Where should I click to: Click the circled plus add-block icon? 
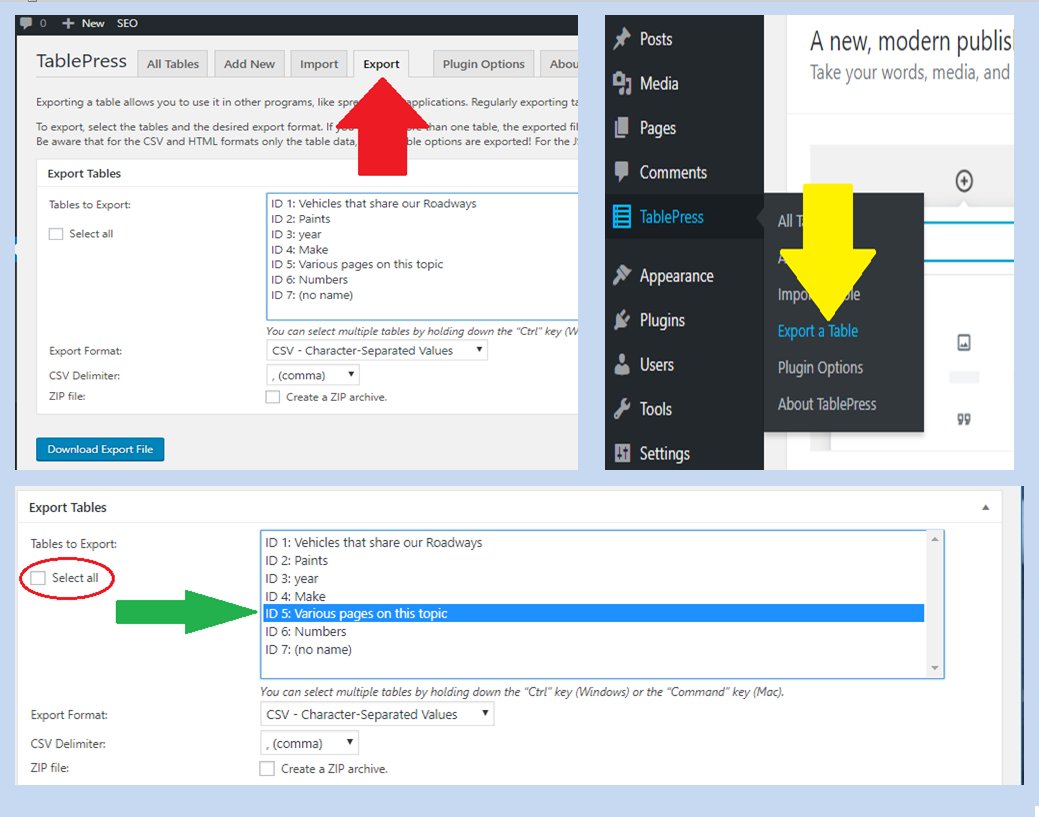pos(964,180)
